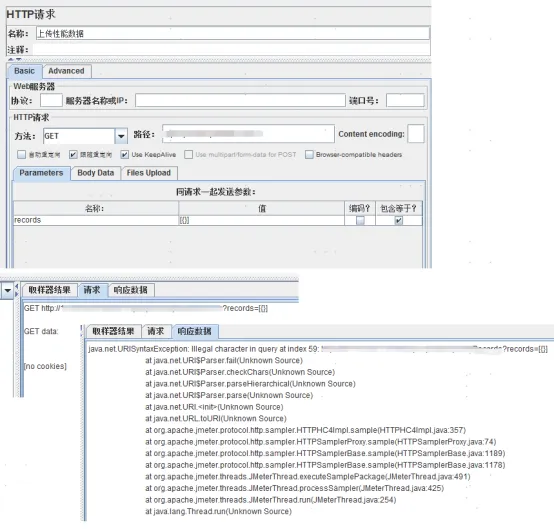The height and width of the screenshot is (529, 554).
Task: Click the 路径 path input field
Action: 248,134
